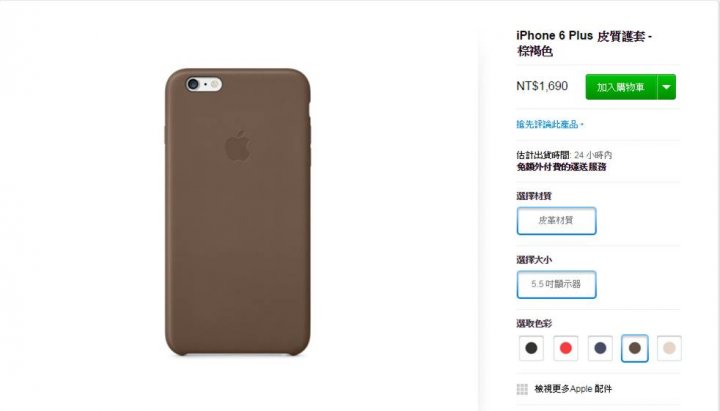The height and width of the screenshot is (411, 720).
Task: Choose the red color swatch
Action: point(566,348)
